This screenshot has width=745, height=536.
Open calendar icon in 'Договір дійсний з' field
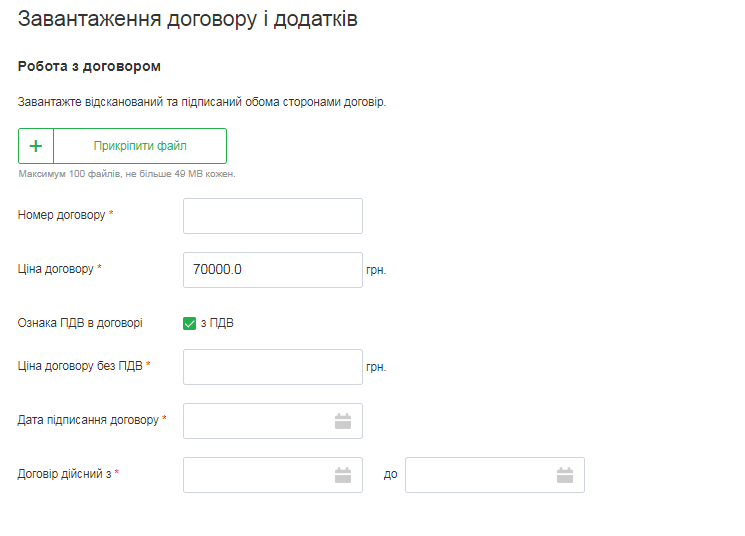(343, 475)
